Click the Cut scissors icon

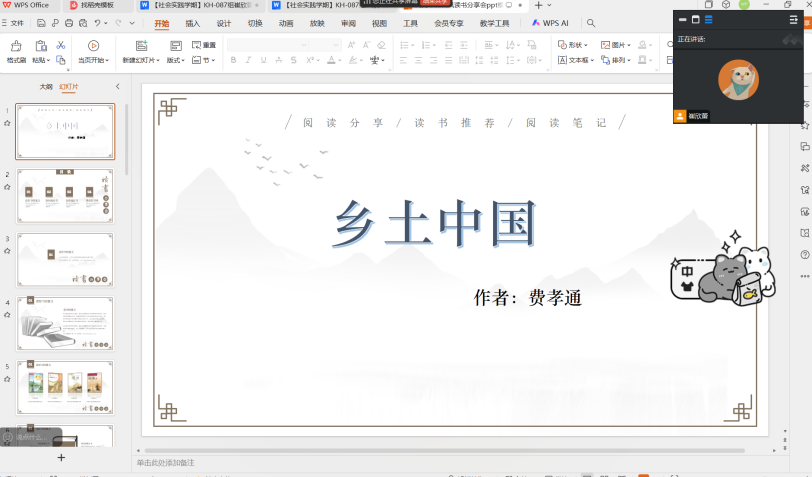coord(61,45)
